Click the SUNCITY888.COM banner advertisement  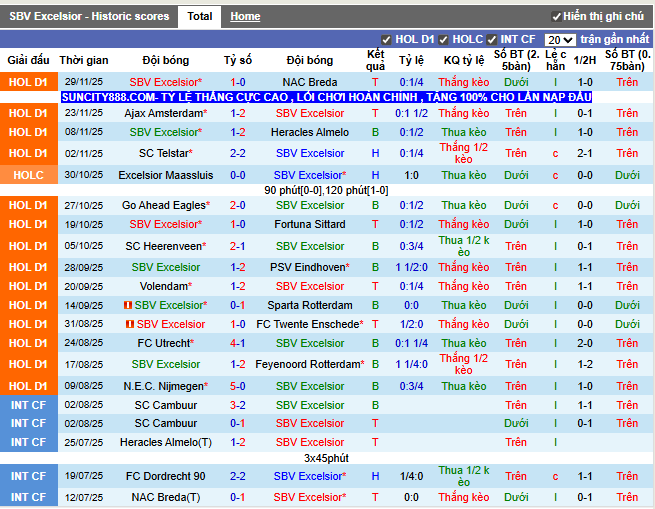pos(326,97)
